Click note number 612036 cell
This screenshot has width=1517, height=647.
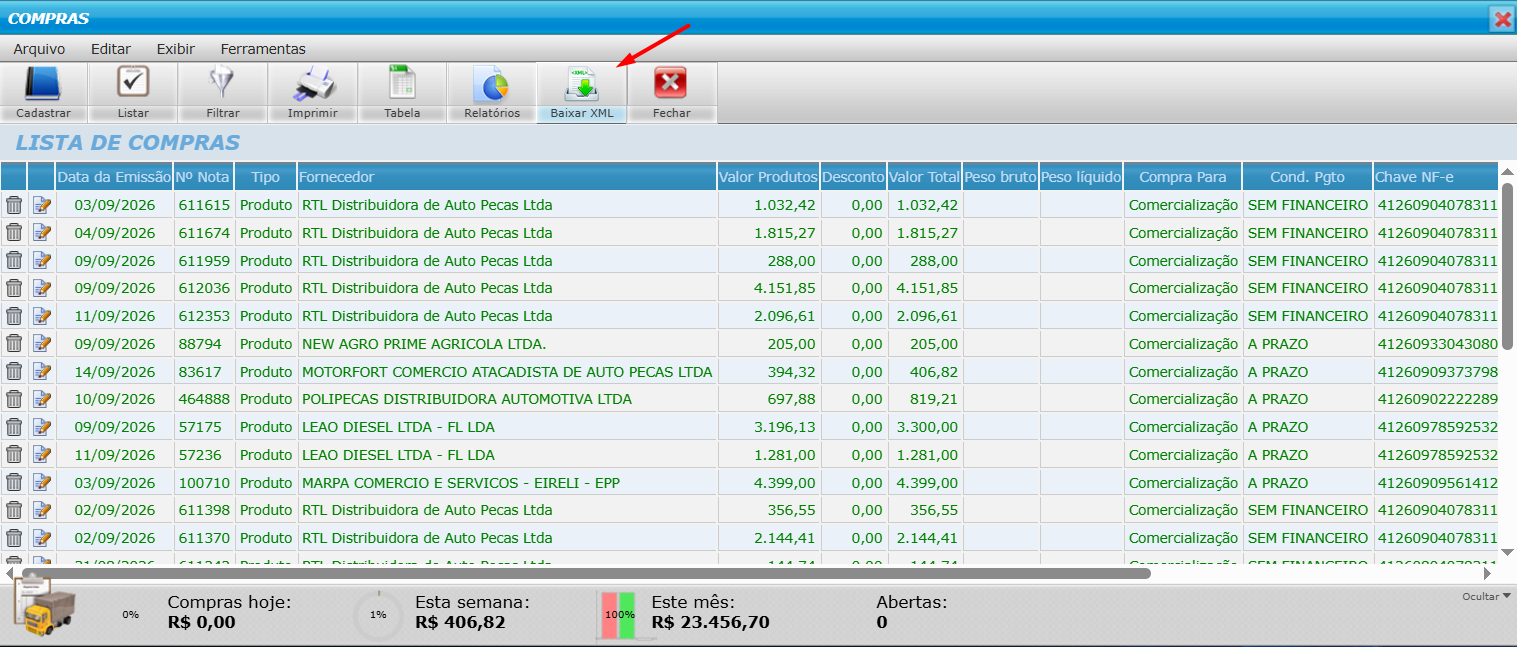pyautogui.click(x=204, y=288)
